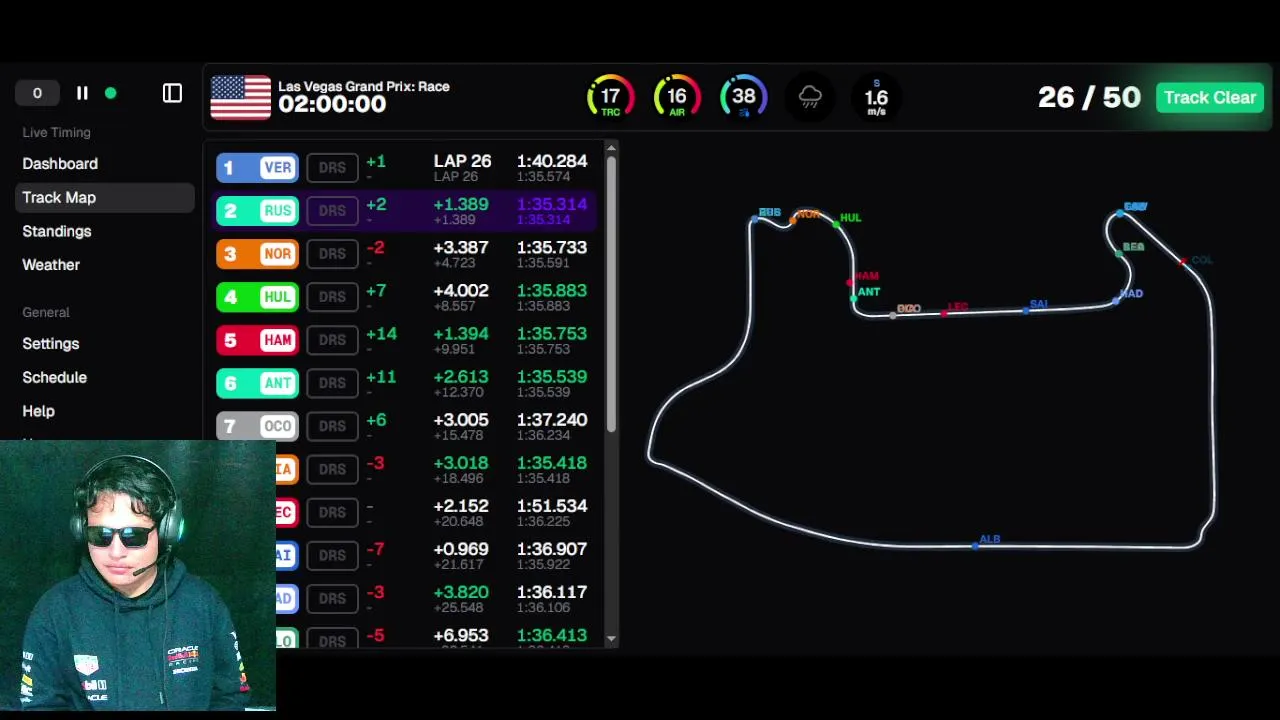Viewport: 1280px width, 720px height.
Task: Select the ANT driver tag in position 6
Action: coord(257,383)
